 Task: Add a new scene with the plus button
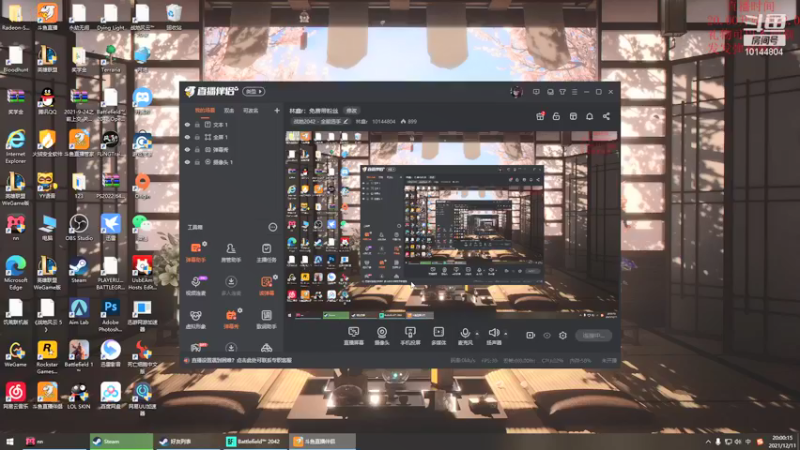277,110
